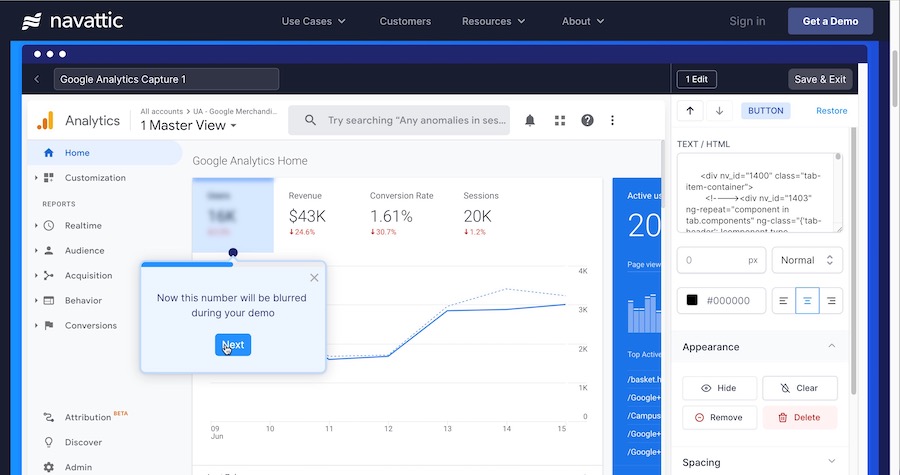Collapse the Appearance section
This screenshot has height=475, width=900.
pos(832,347)
